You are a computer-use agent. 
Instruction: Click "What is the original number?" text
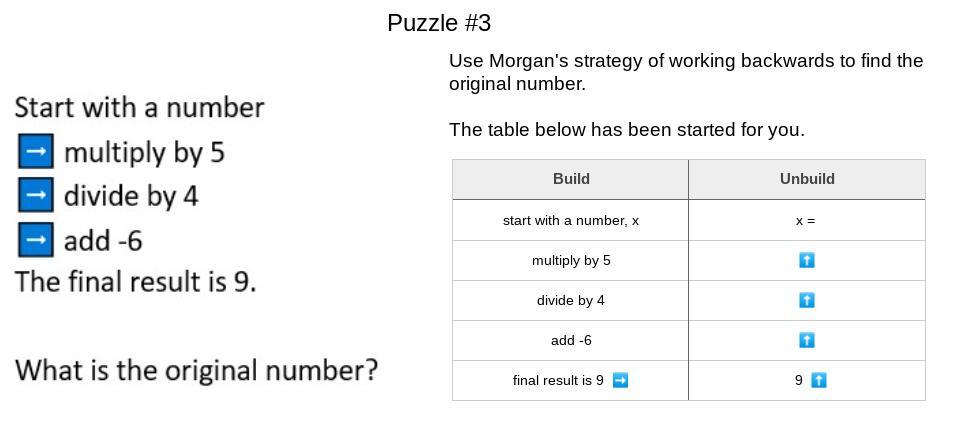point(196,371)
